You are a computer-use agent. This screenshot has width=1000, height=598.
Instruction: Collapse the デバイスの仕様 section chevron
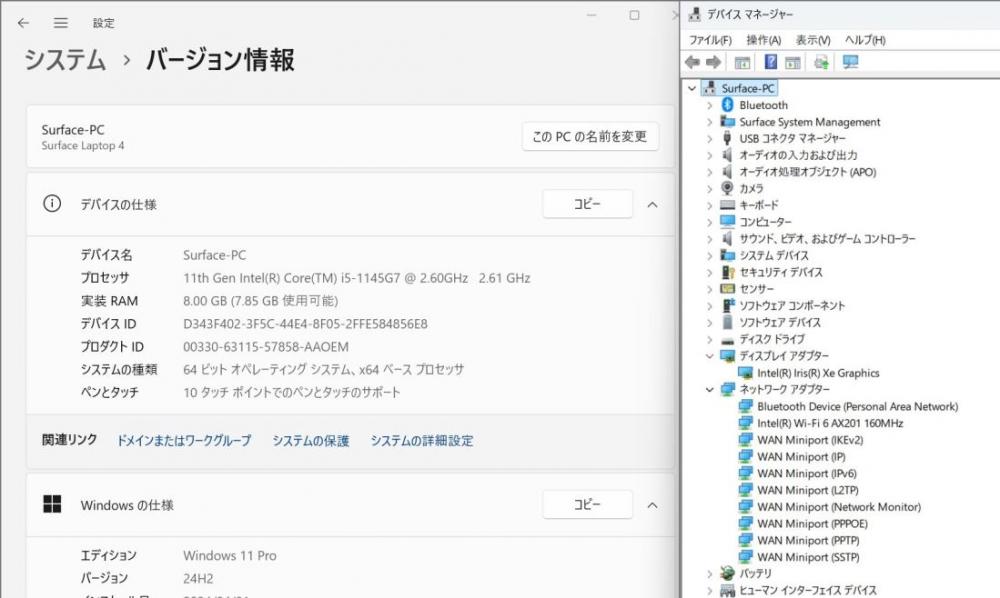652,205
